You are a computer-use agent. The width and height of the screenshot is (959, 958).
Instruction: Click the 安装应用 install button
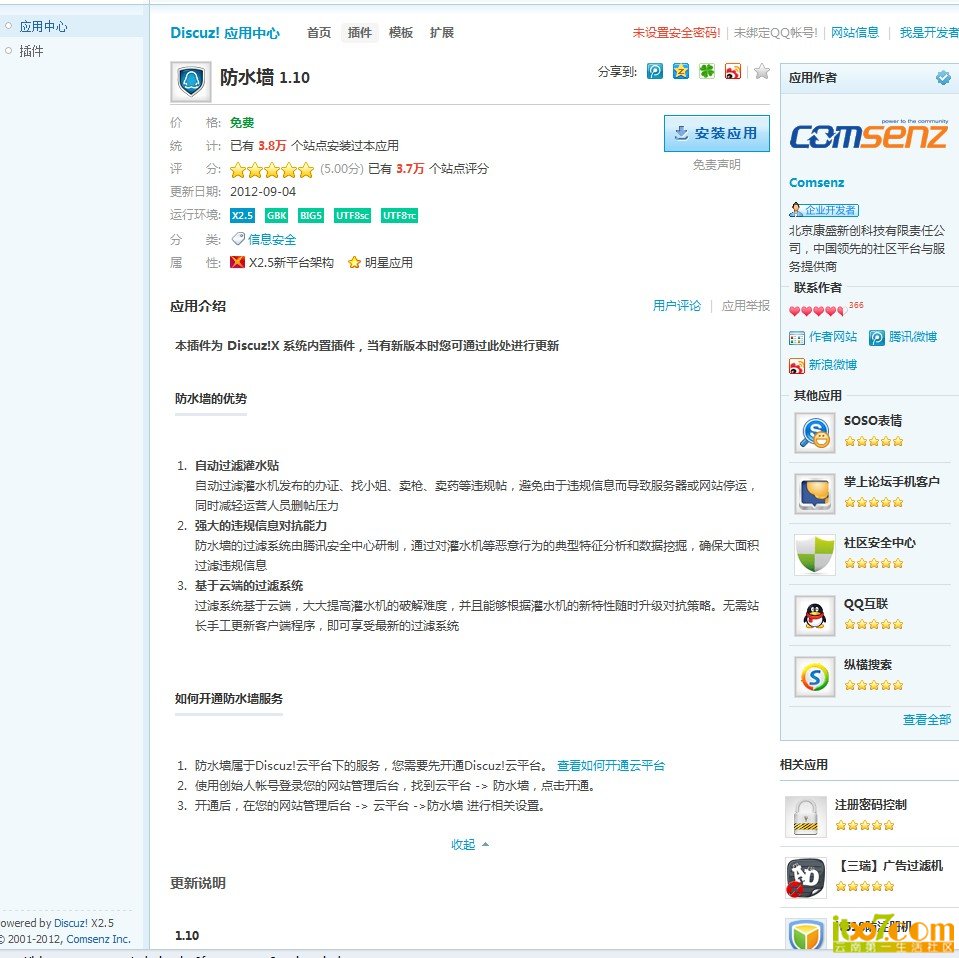[x=716, y=133]
